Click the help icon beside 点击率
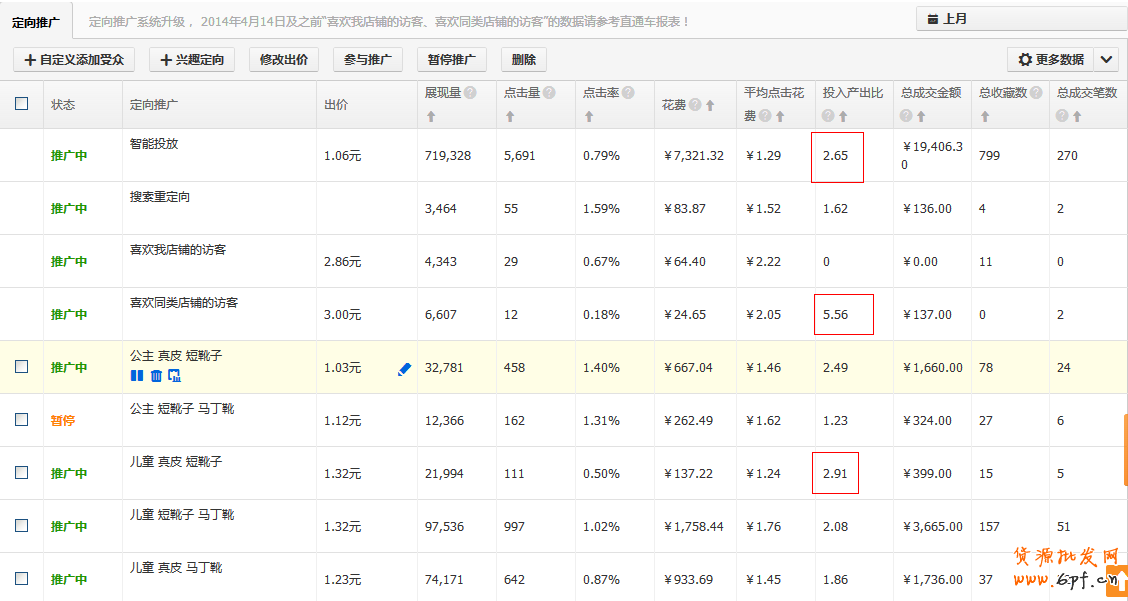 click(x=628, y=93)
